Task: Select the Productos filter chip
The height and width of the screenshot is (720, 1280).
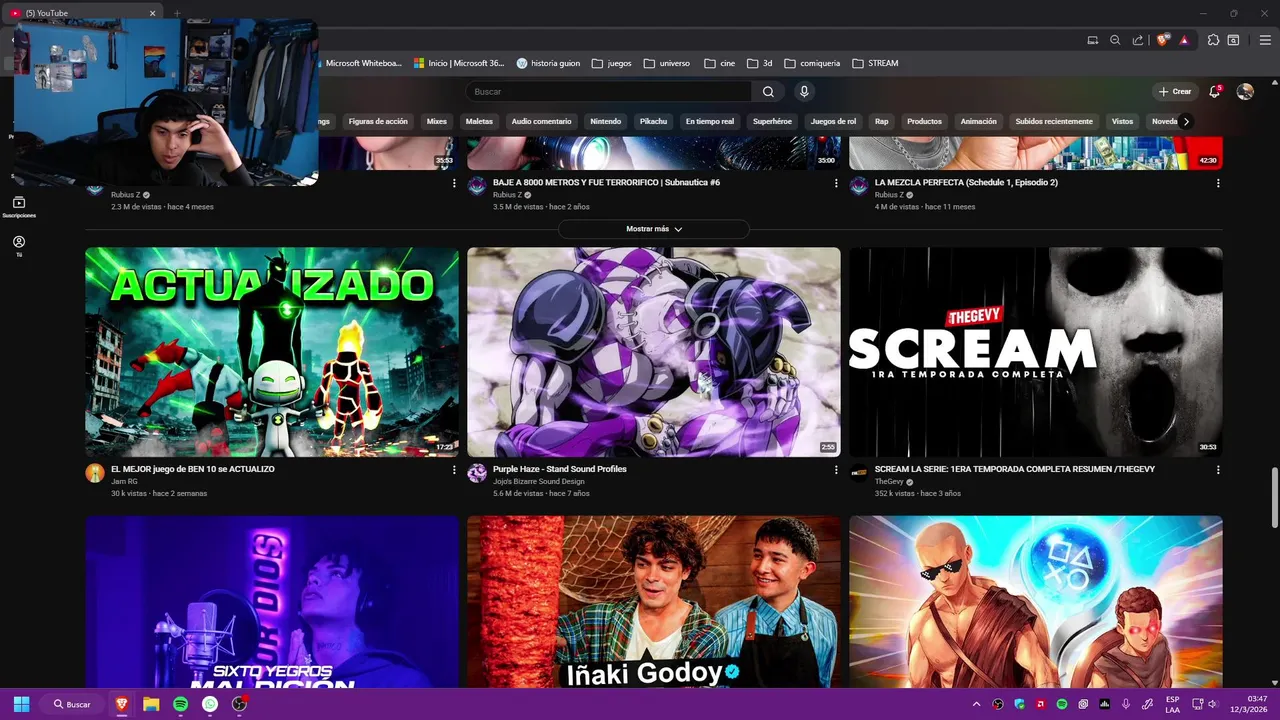Action: coord(924,121)
